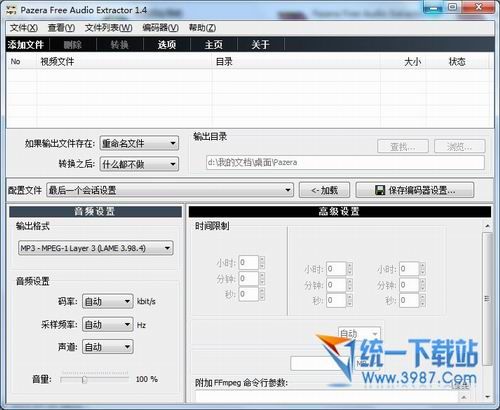The width and height of the screenshot is (500, 410).
Task: Open the 文件(X) menu
Action: pyautogui.click(x=23, y=28)
